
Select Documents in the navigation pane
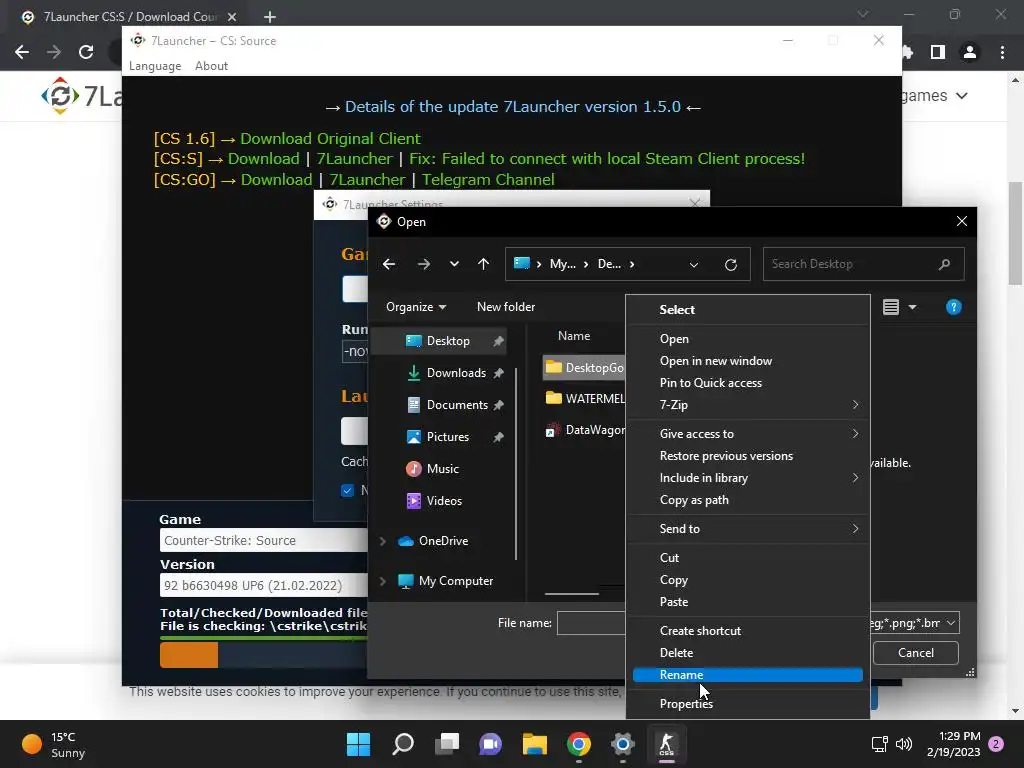tap(457, 405)
